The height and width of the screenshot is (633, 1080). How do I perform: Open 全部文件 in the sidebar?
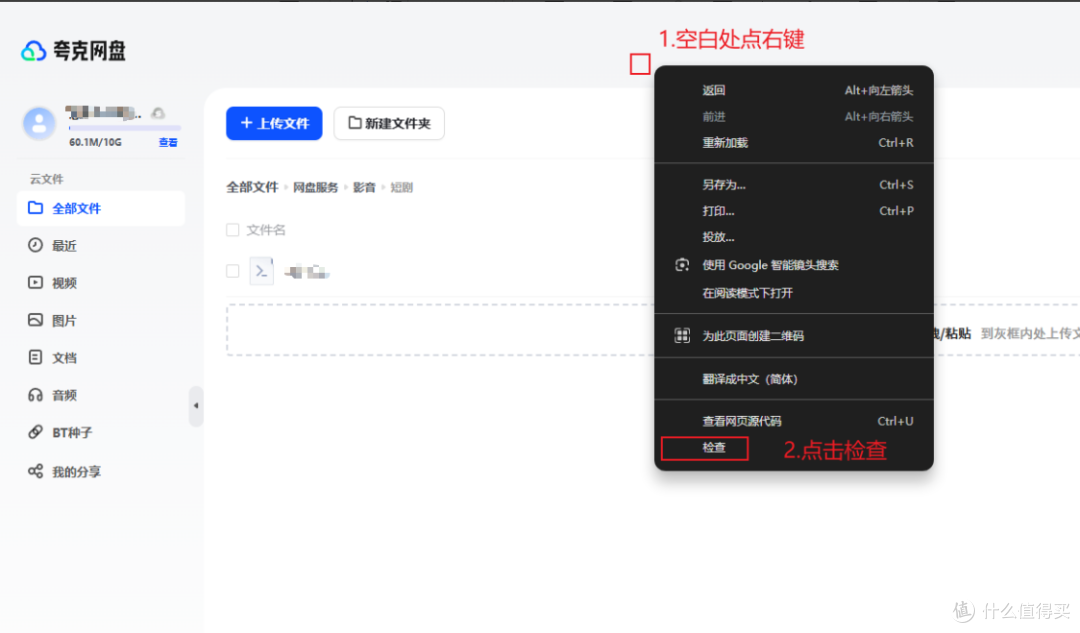tap(101, 209)
